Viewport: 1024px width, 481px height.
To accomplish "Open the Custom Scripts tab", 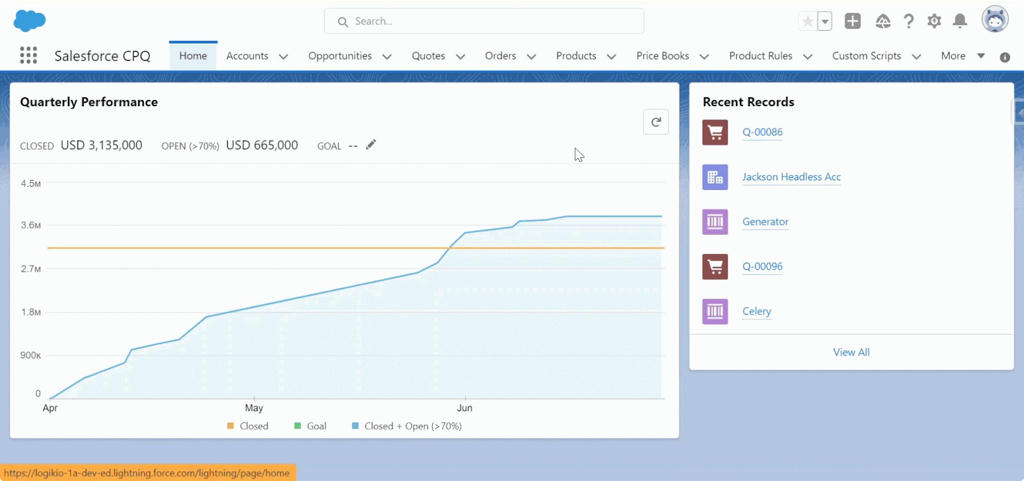I will 867,56.
